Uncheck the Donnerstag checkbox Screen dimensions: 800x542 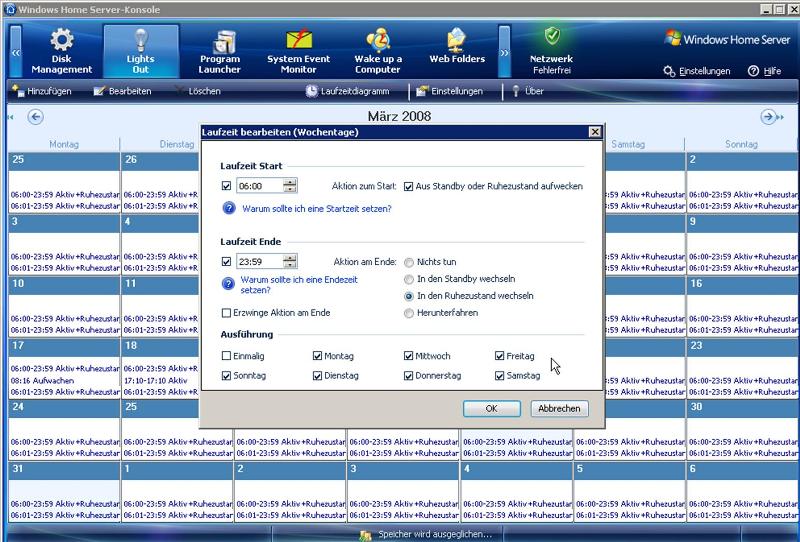tap(408, 376)
